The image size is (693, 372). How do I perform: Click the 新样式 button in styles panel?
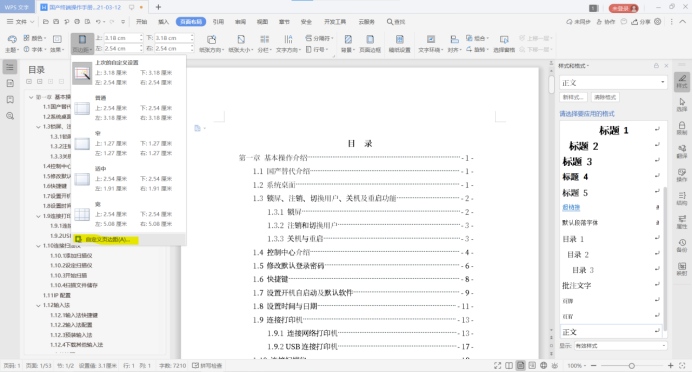[573, 97]
